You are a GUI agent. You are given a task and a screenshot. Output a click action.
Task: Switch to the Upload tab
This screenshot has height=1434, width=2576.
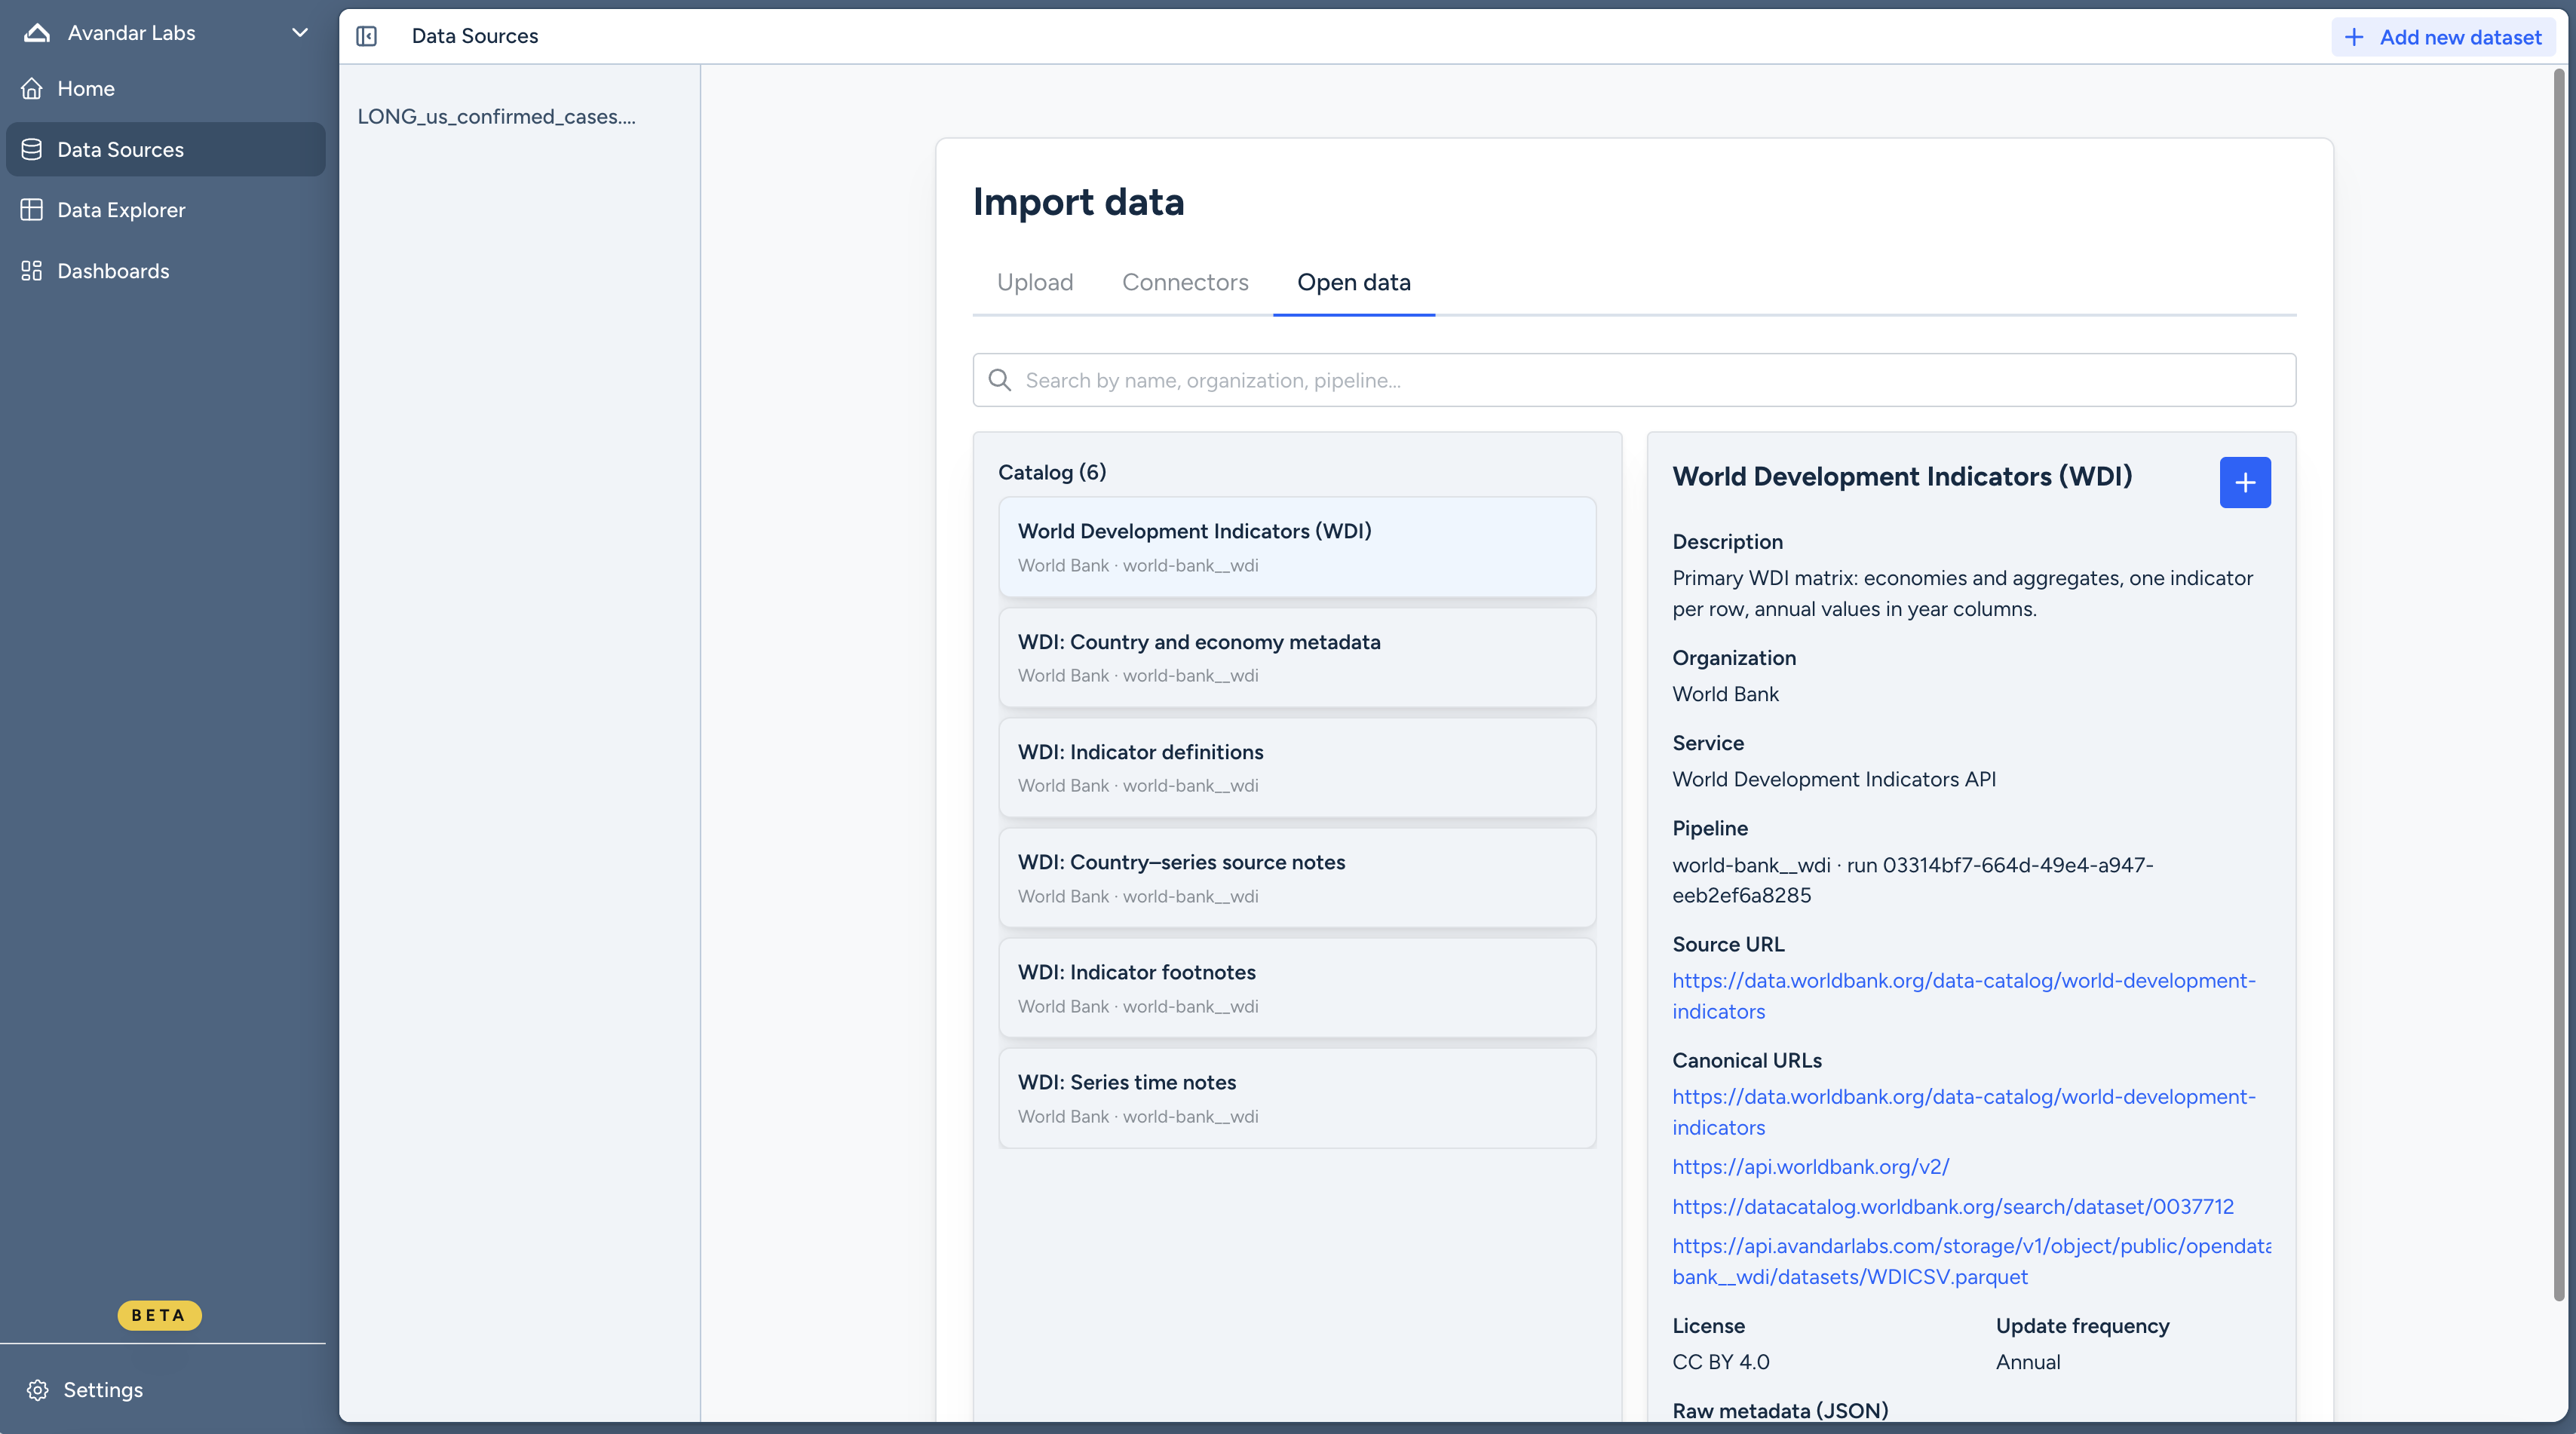(1035, 283)
